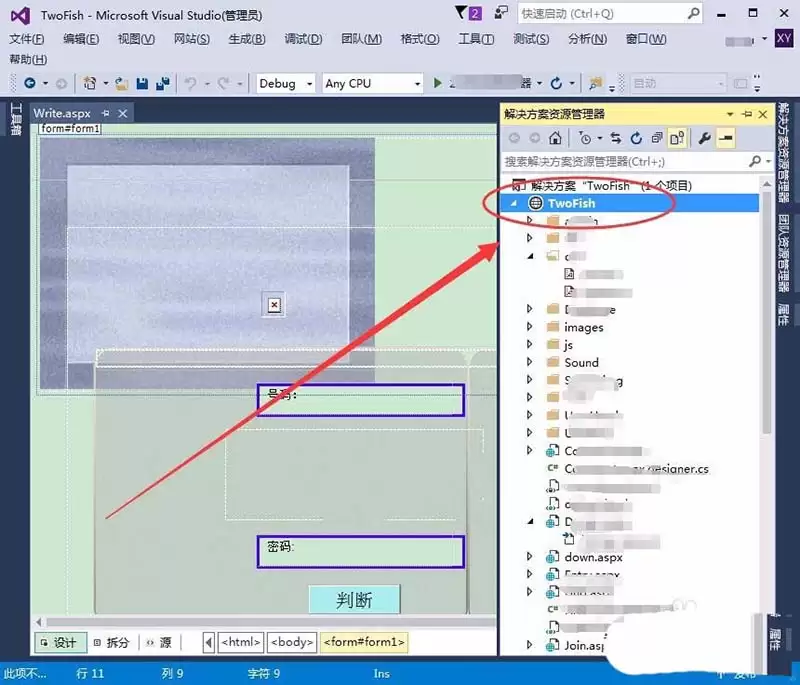The image size is (800, 685).
Task: Click the 判断 button on the form design
Action: pos(355,600)
